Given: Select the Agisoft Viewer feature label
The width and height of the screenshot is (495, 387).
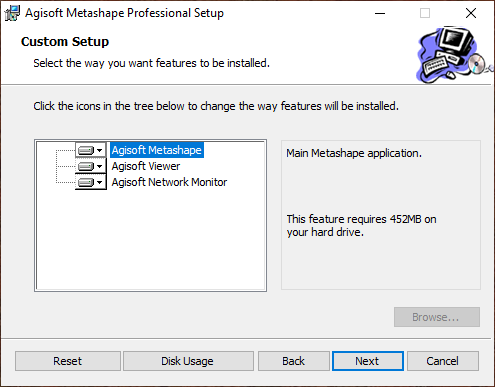Looking at the screenshot, I should tap(146, 166).
